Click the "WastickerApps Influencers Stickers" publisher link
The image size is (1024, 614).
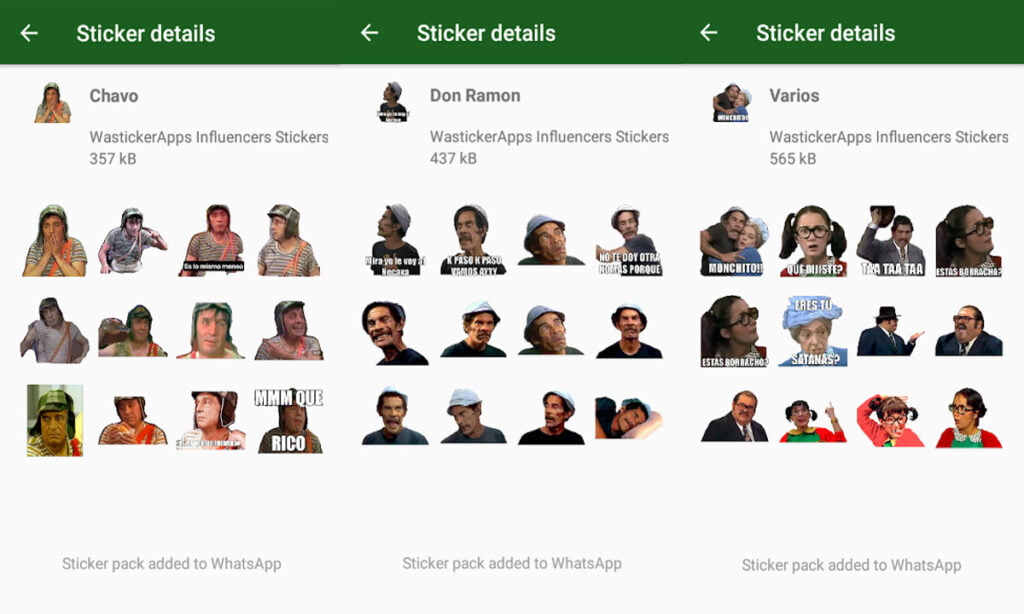point(210,137)
